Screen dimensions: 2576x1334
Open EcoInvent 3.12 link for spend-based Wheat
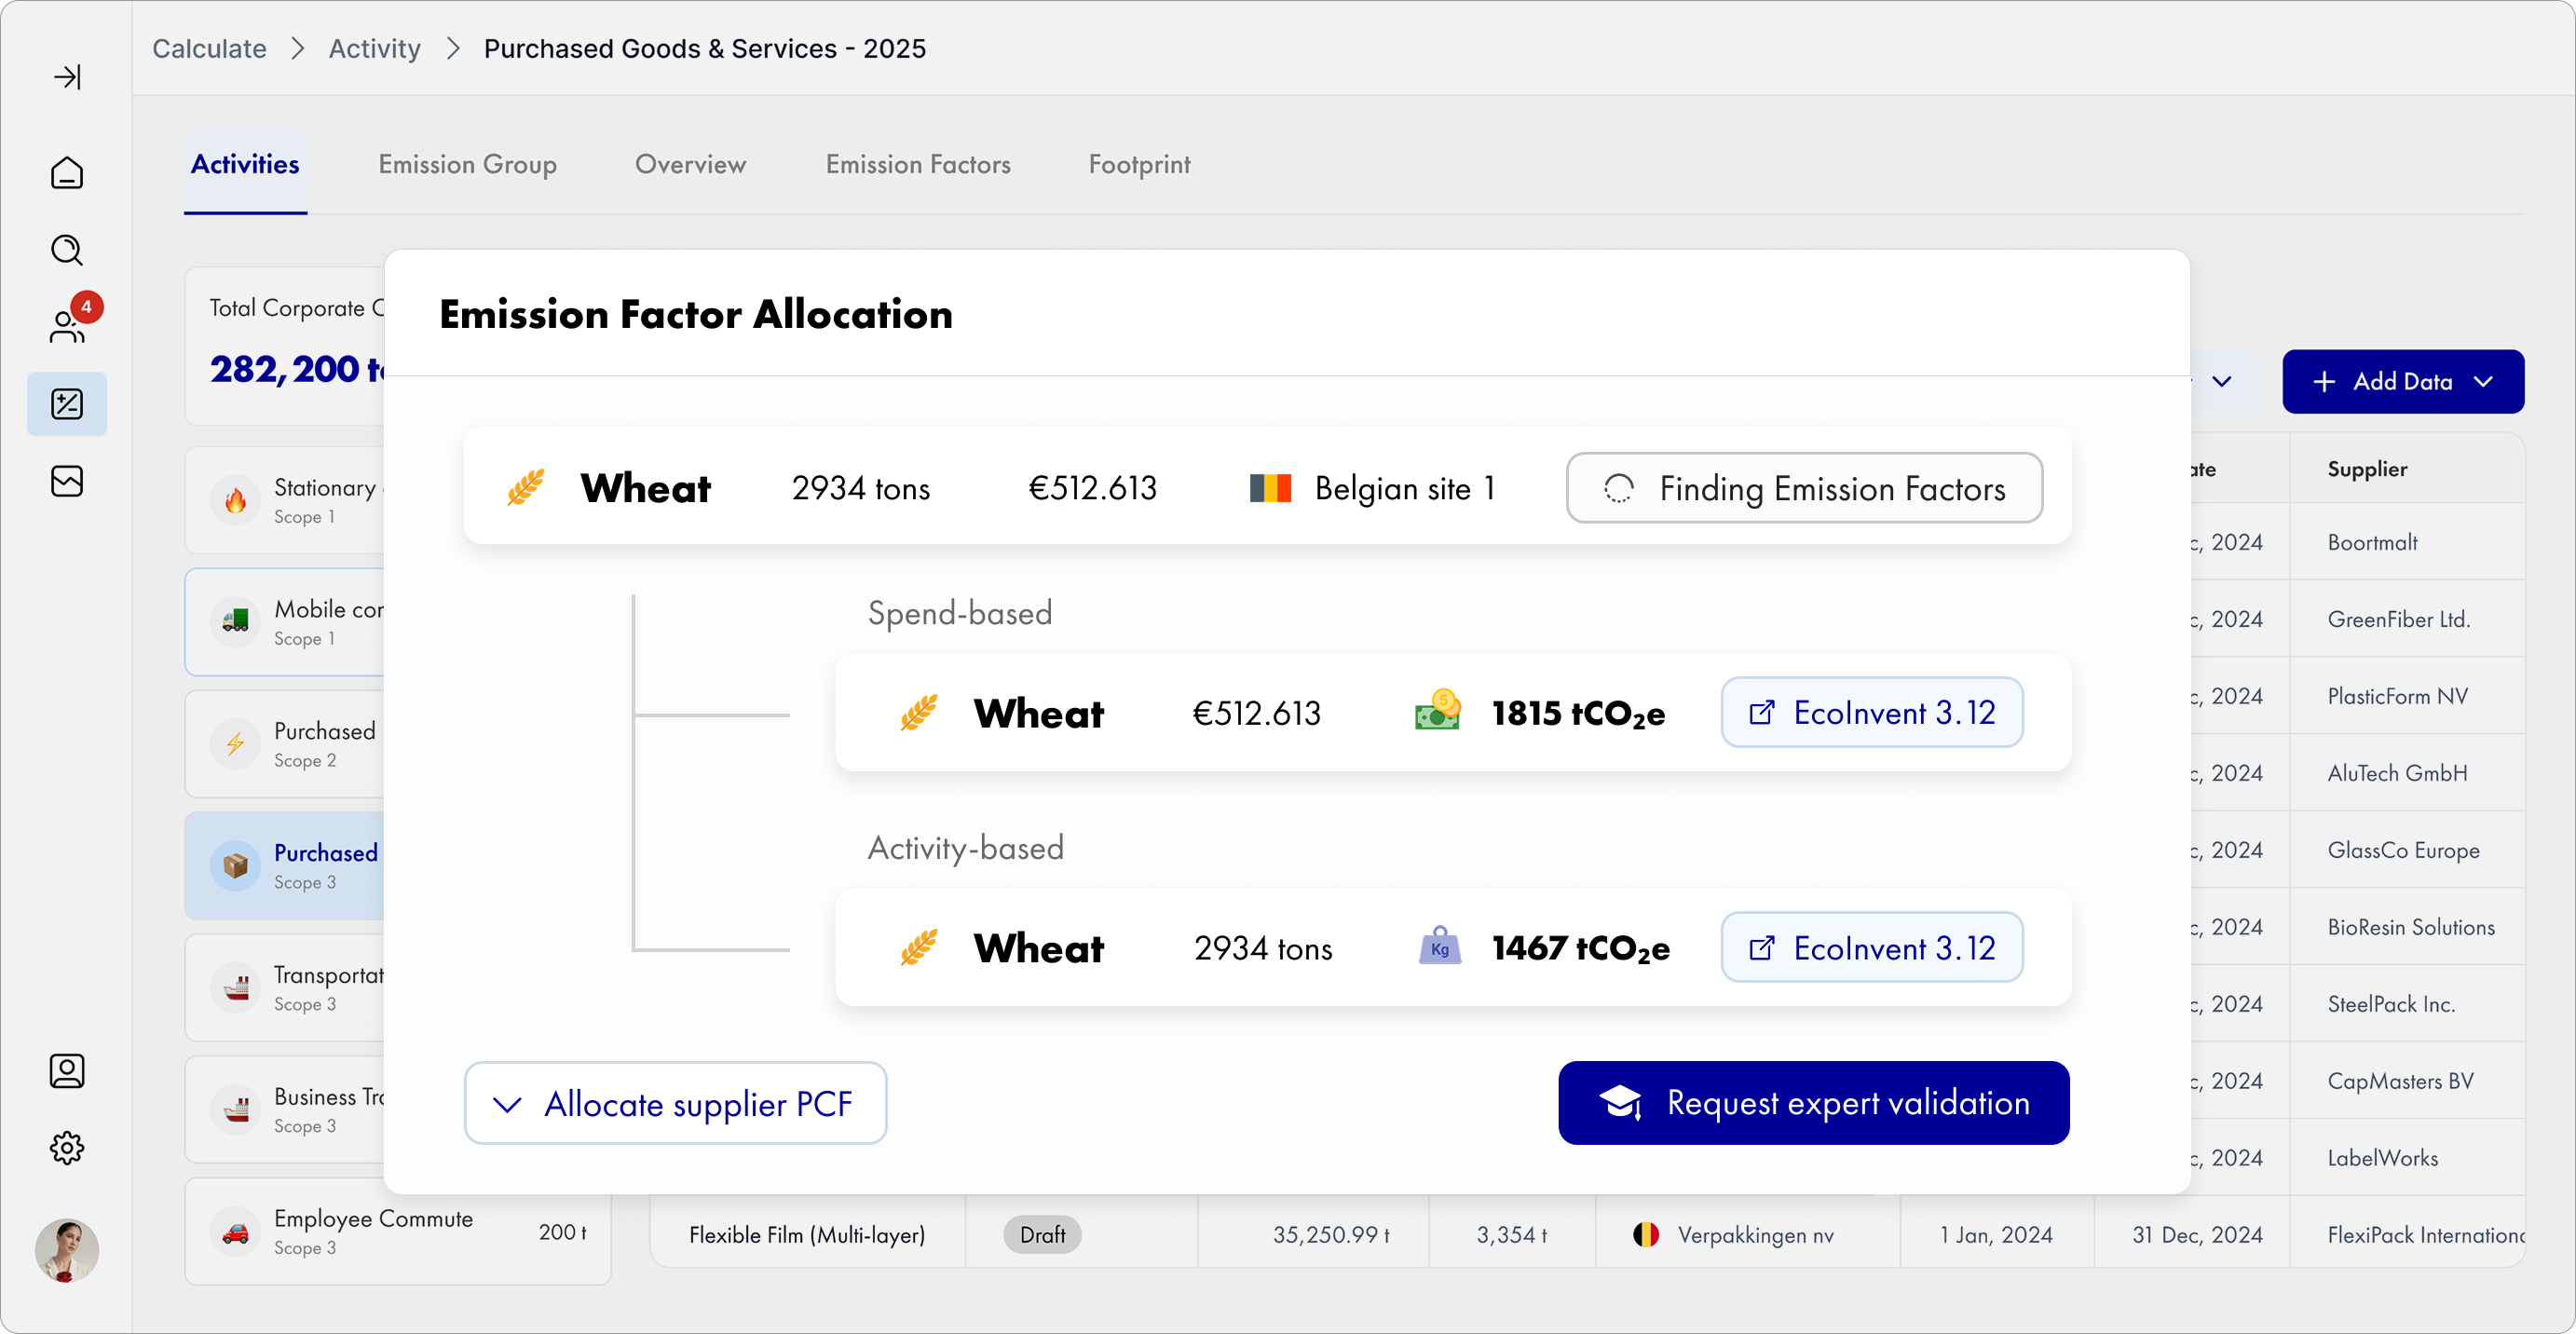[1871, 713]
